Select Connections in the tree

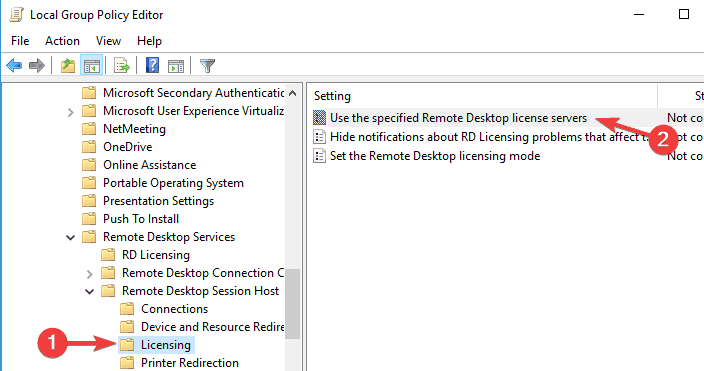coord(175,309)
